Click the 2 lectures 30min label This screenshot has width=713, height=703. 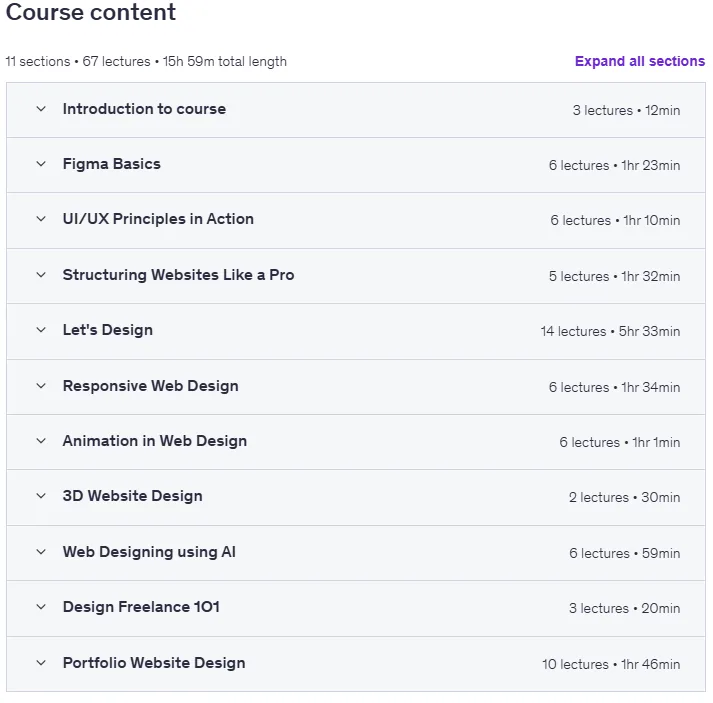pyautogui.click(x=624, y=497)
